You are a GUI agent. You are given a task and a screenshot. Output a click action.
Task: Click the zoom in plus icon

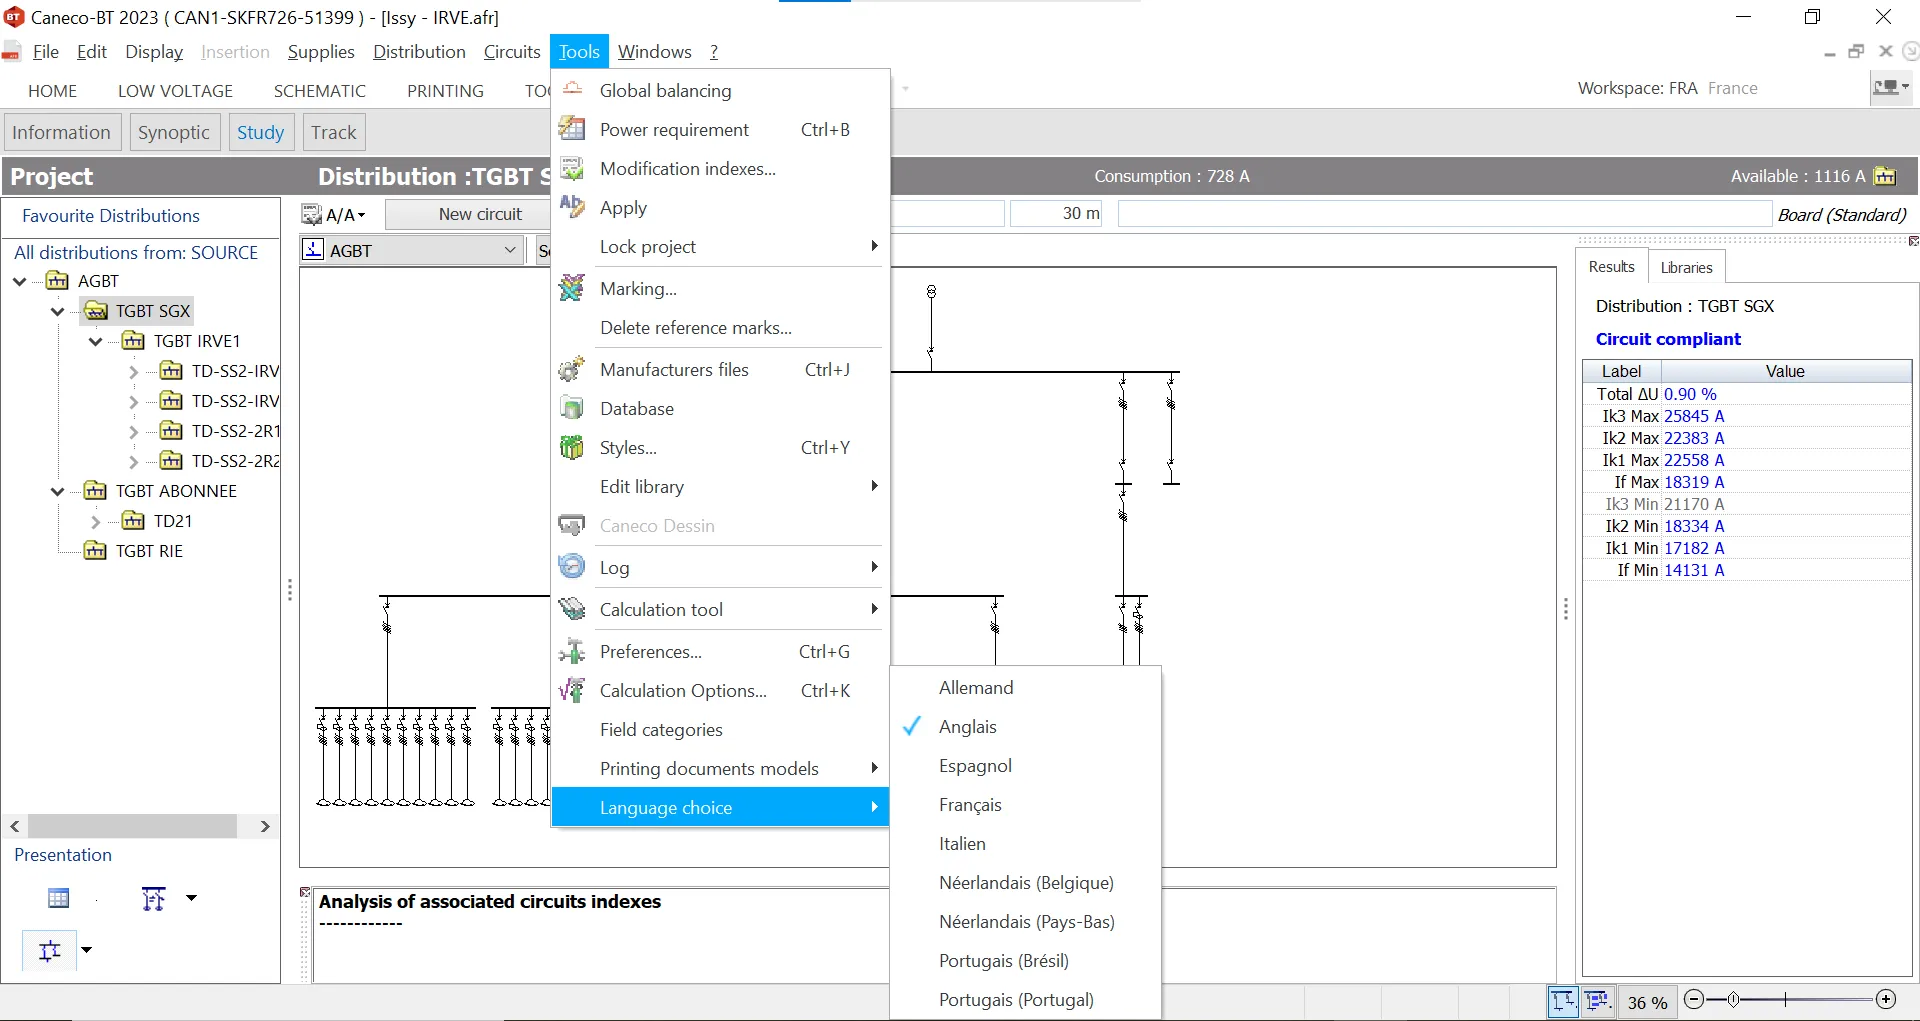pos(1886,1000)
